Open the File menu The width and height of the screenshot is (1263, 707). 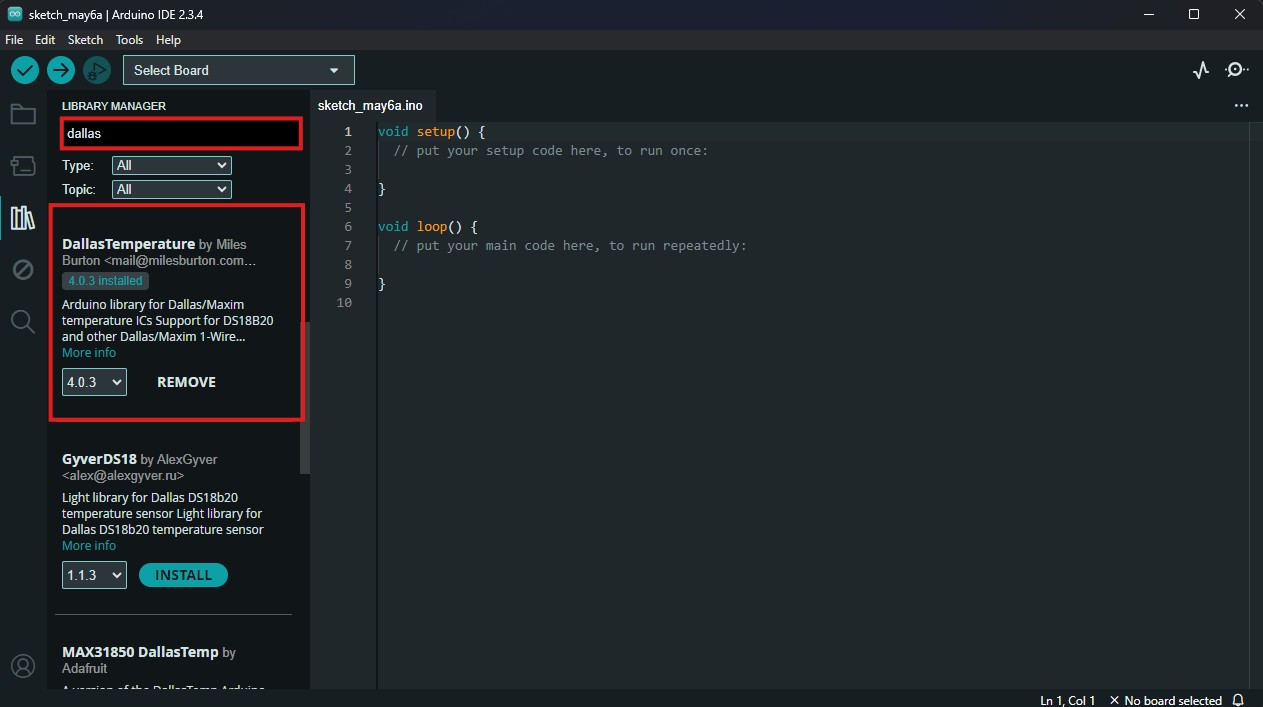click(14, 40)
